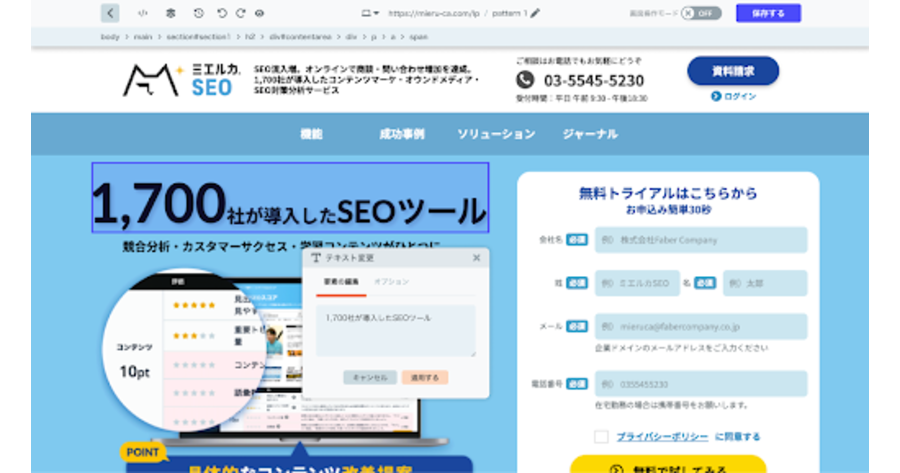Open the ソリューション navigation menu
Image resolution: width=900 pixels, height=473 pixels.
[x=496, y=134]
